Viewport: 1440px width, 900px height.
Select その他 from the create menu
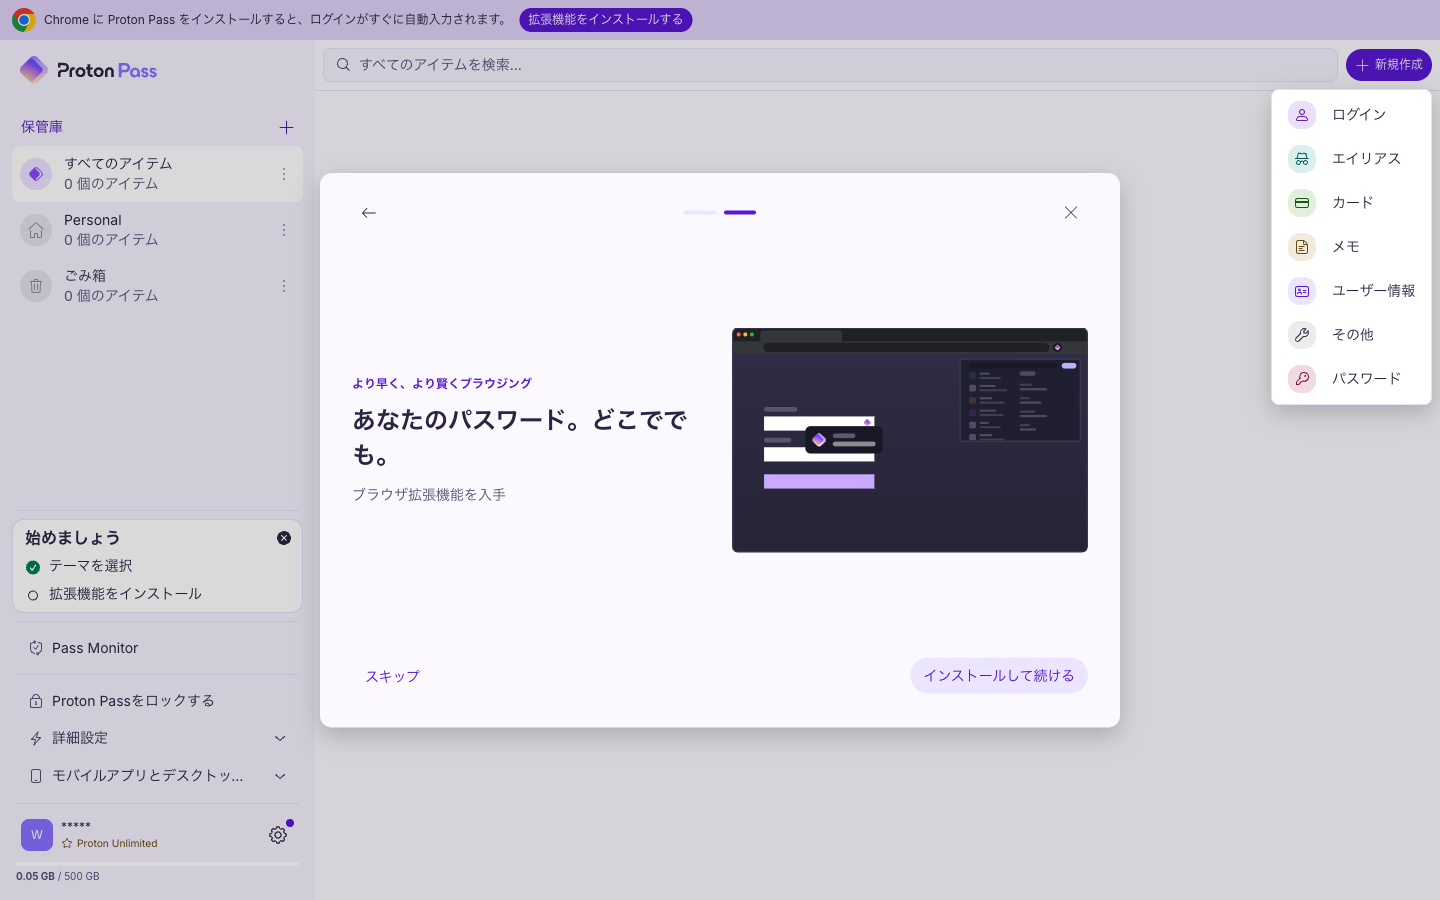pos(1351,335)
